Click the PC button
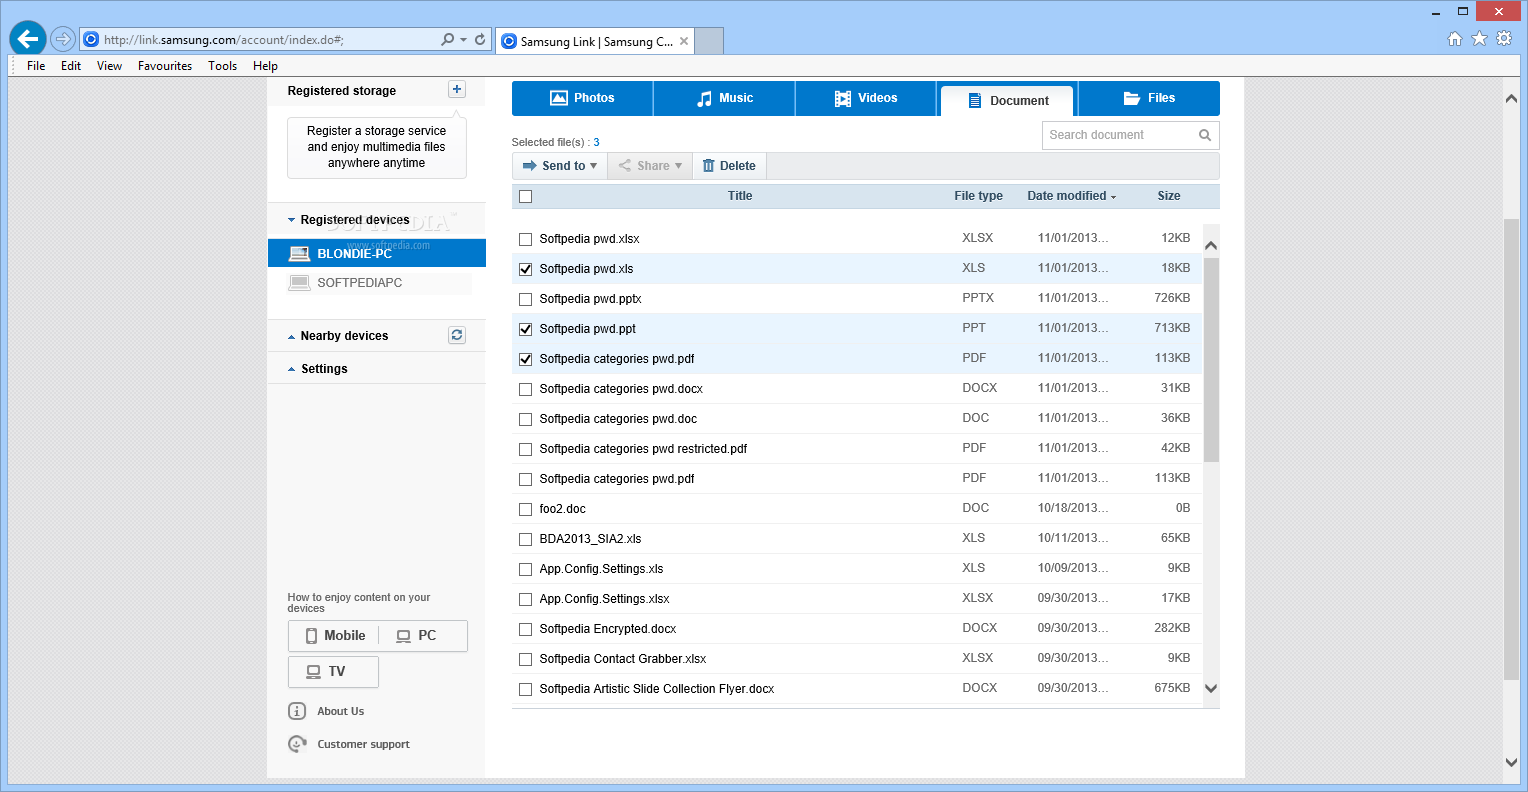Viewport: 1528px width, 792px height. point(423,636)
